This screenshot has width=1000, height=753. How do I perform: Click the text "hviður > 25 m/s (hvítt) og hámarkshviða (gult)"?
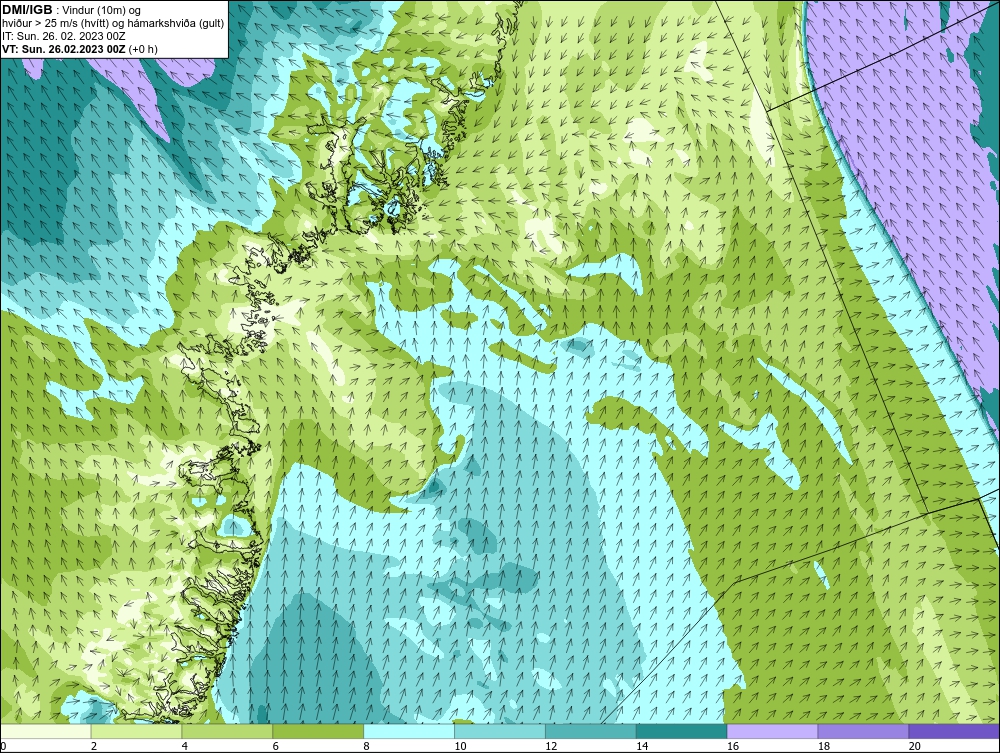pyautogui.click(x=113, y=23)
